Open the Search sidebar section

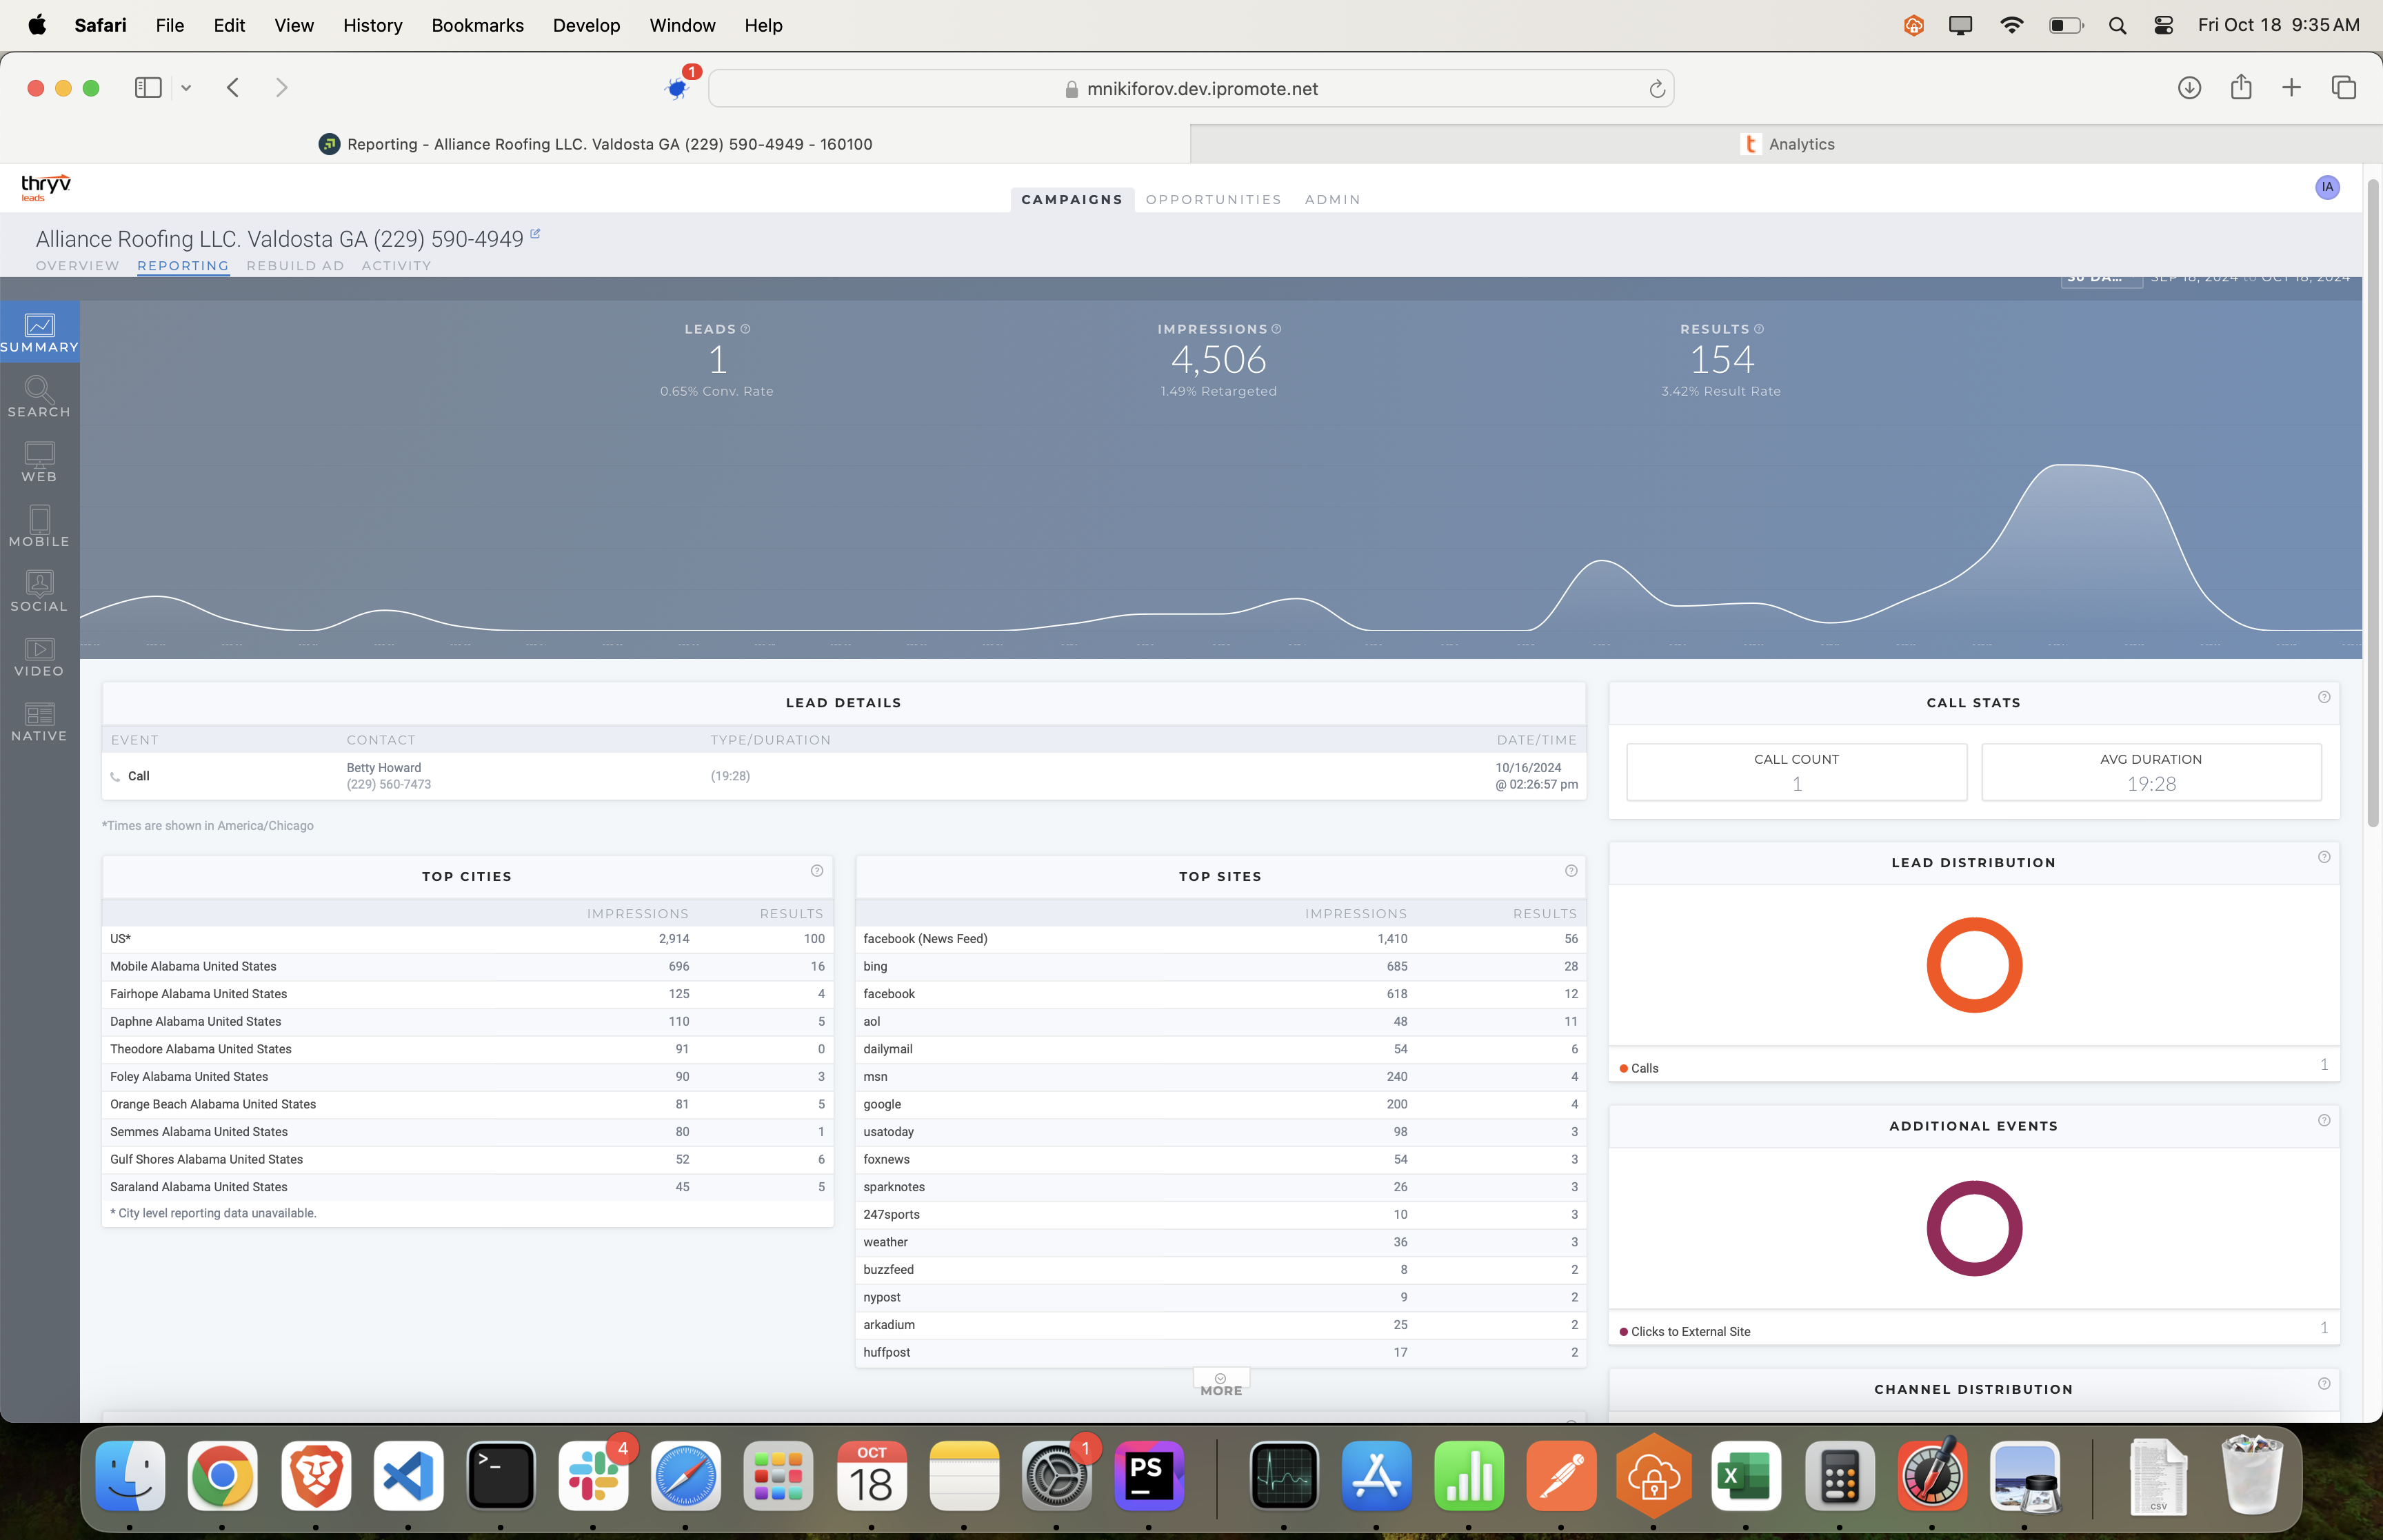click(x=40, y=398)
